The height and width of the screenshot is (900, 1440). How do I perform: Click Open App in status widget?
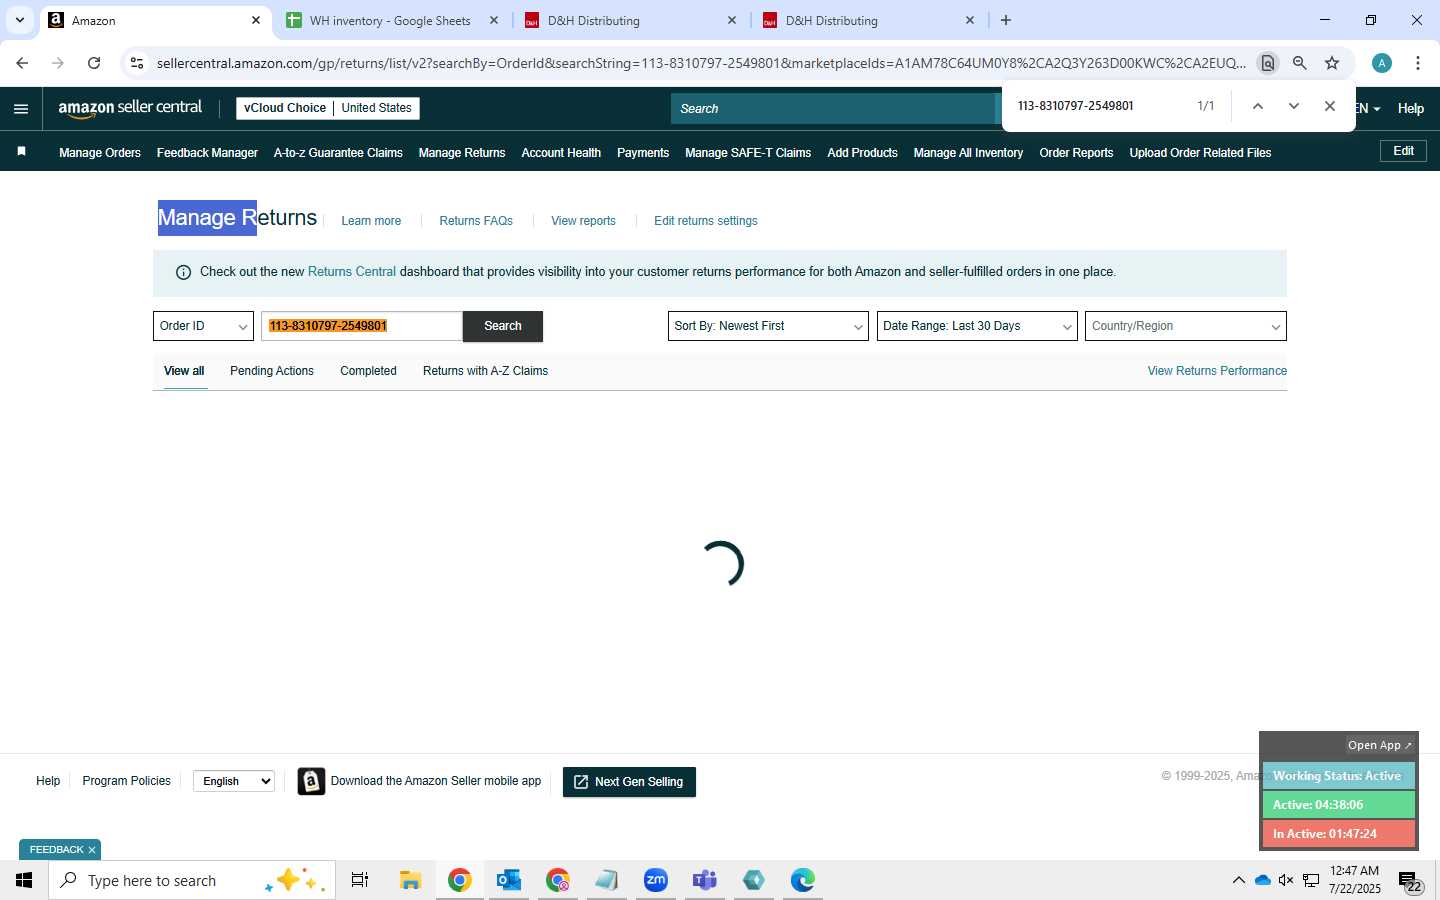click(1379, 745)
